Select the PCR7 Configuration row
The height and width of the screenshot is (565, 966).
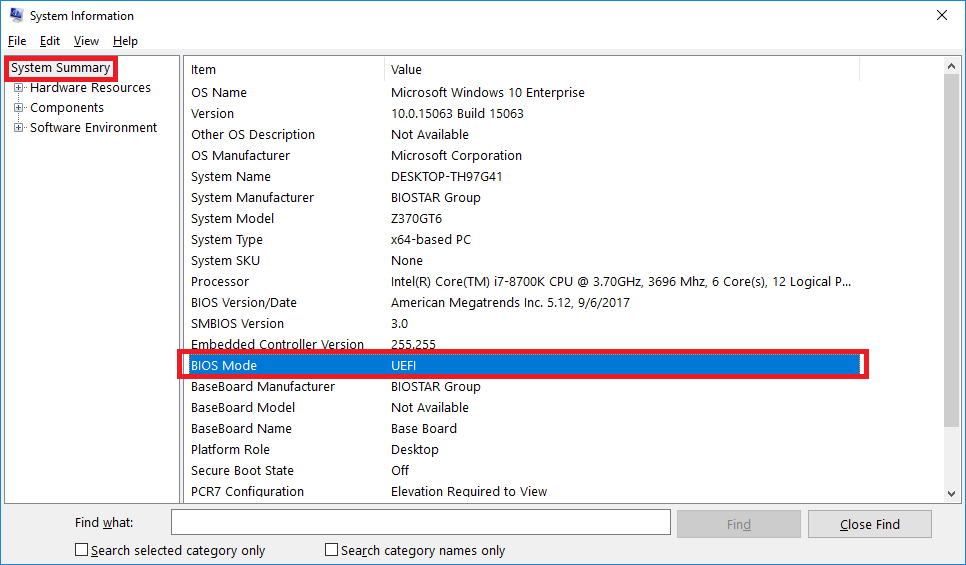(524, 491)
